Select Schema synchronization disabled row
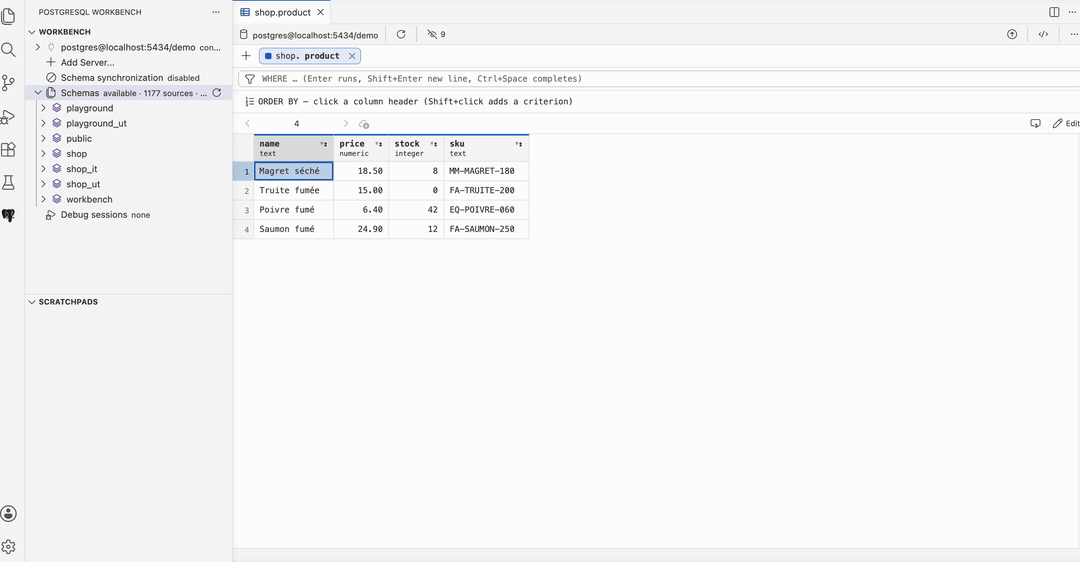1080x562 pixels. pos(129,78)
